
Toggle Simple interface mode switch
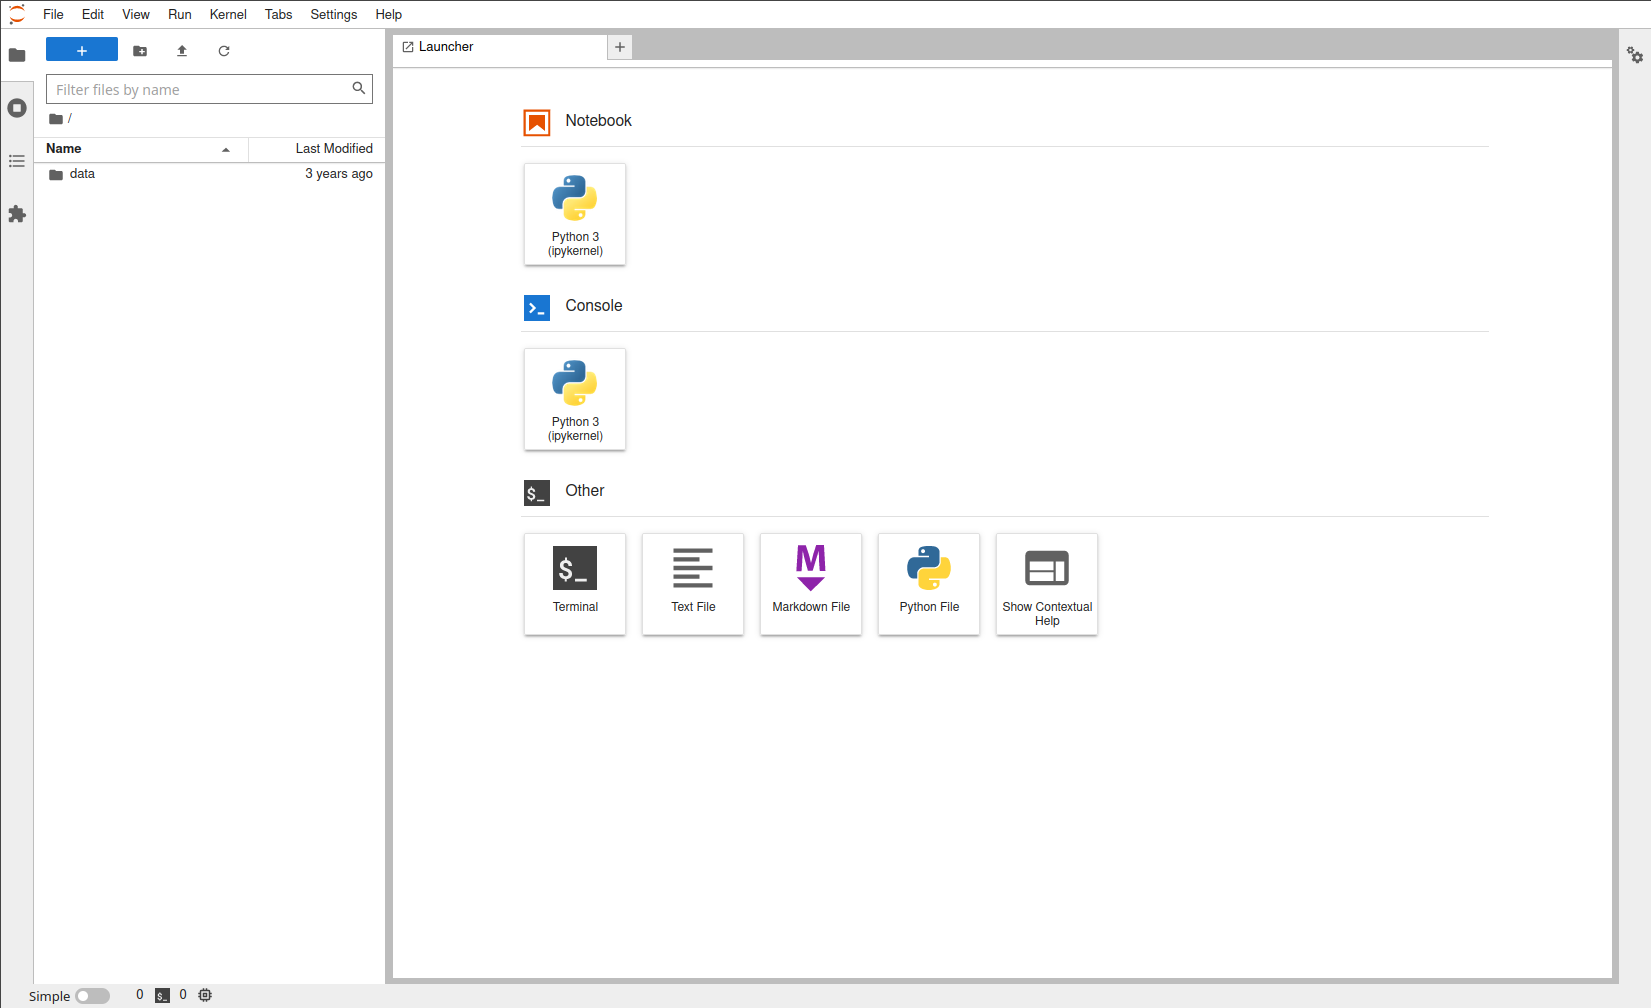[92, 996]
